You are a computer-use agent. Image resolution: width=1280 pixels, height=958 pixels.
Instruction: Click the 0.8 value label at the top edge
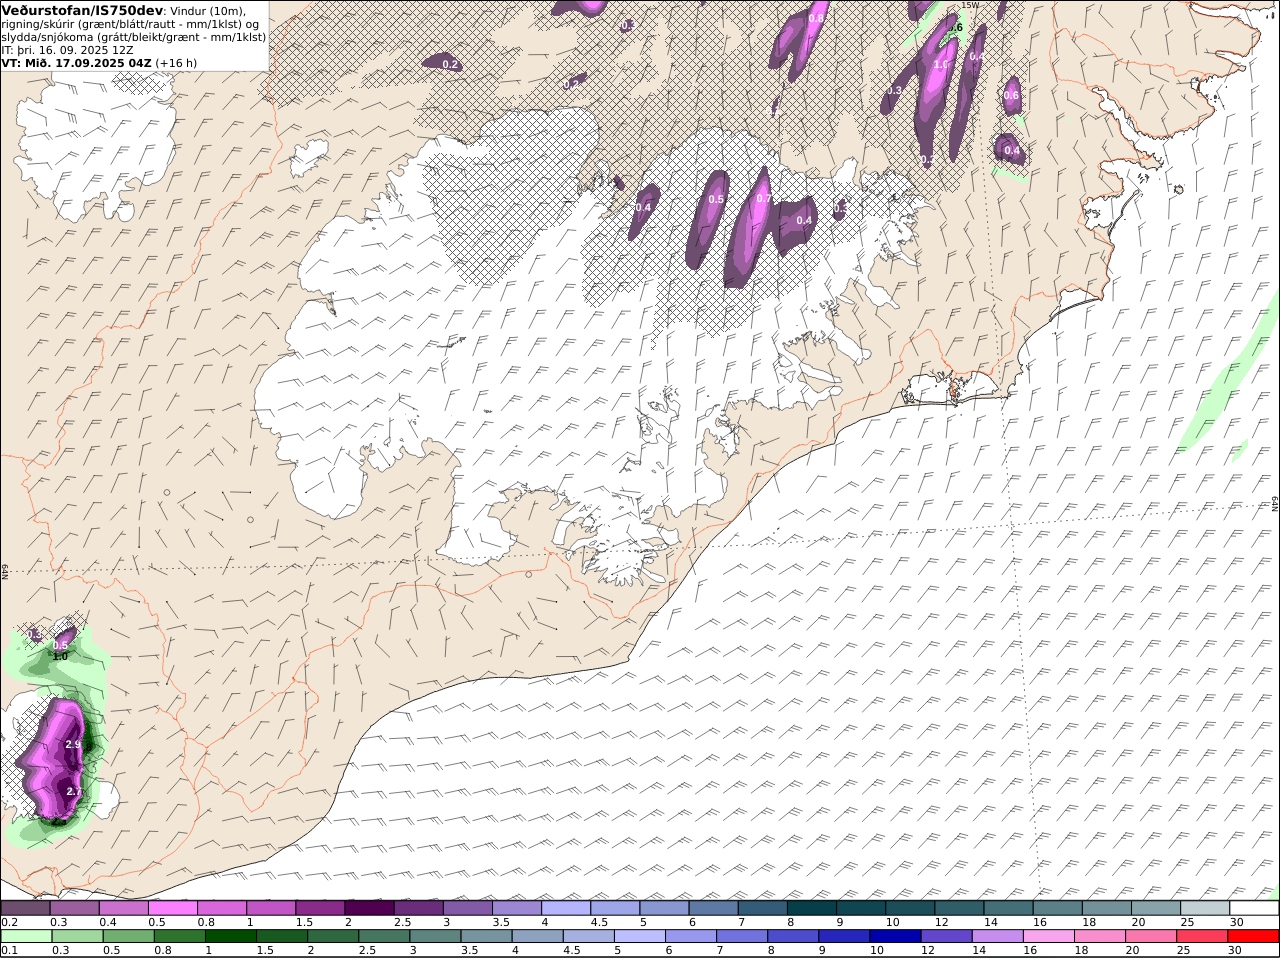point(816,18)
